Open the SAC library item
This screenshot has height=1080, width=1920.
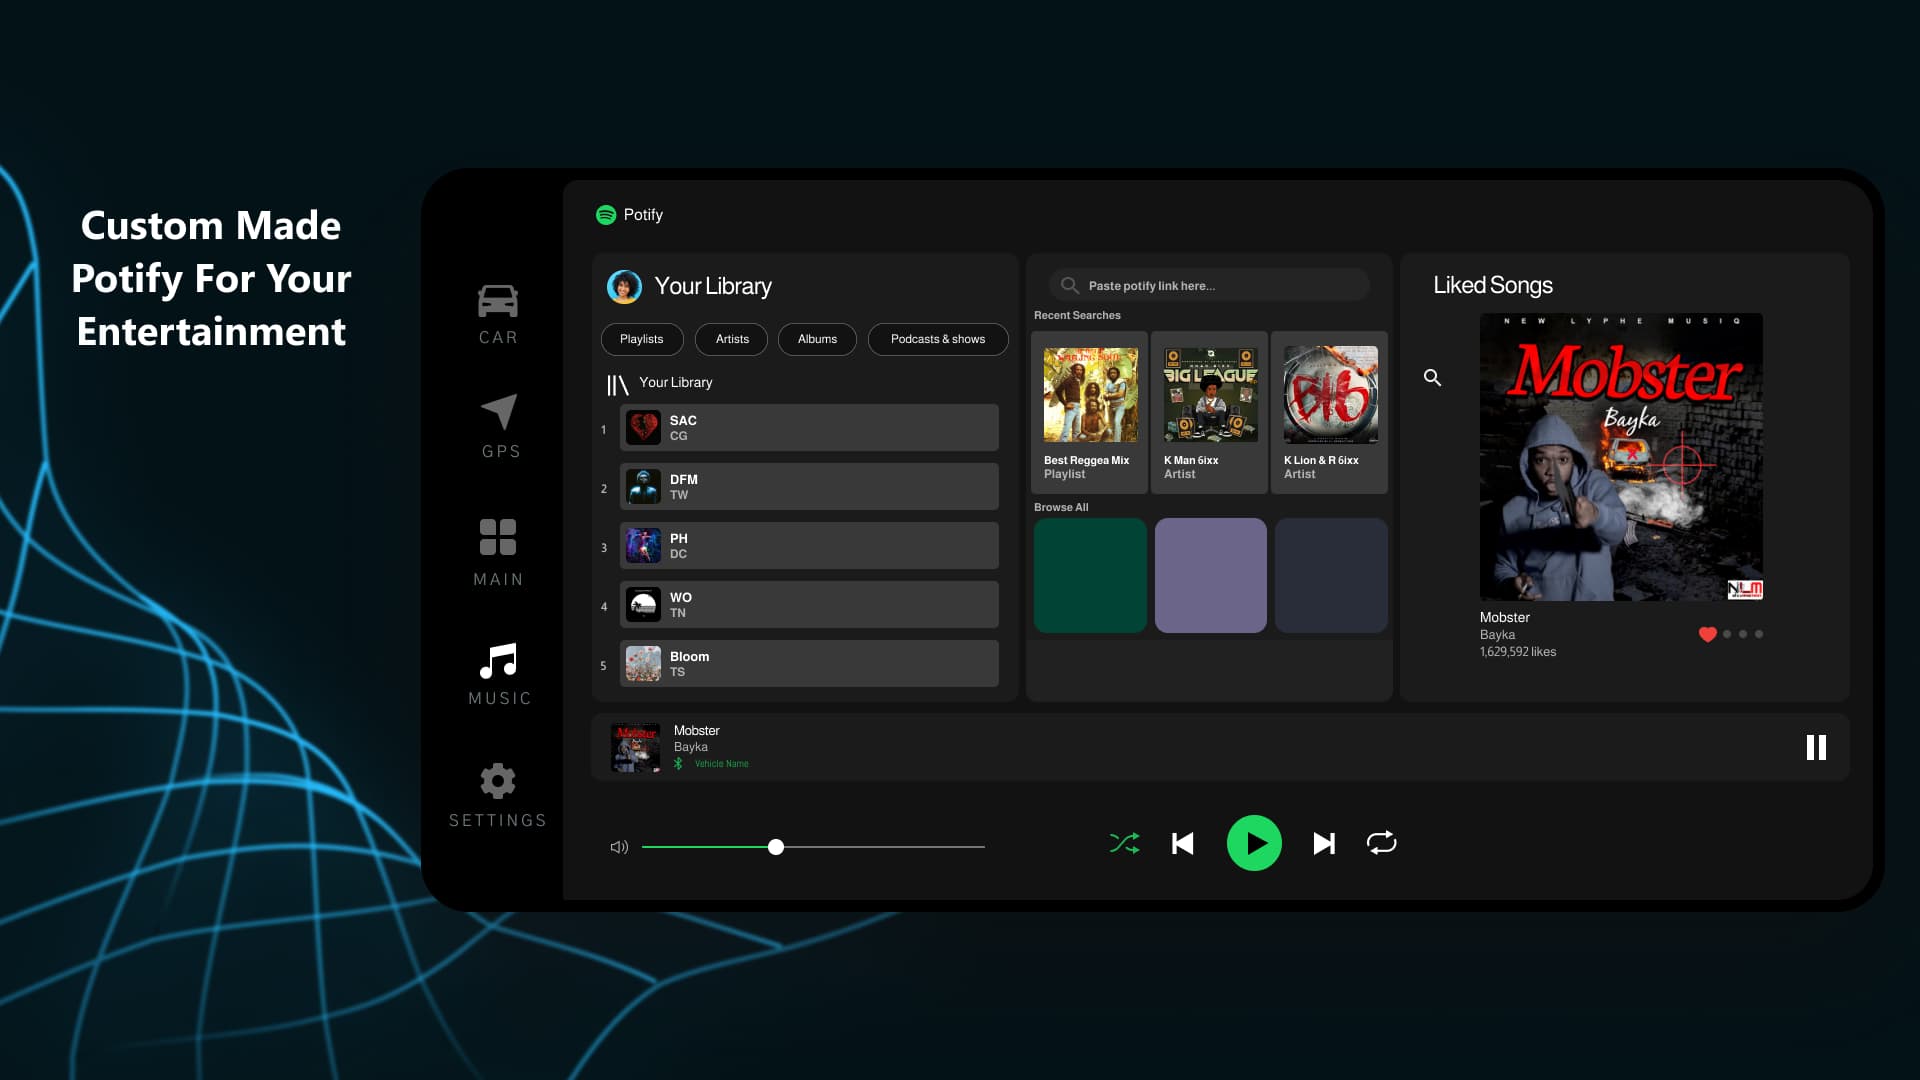tap(809, 428)
